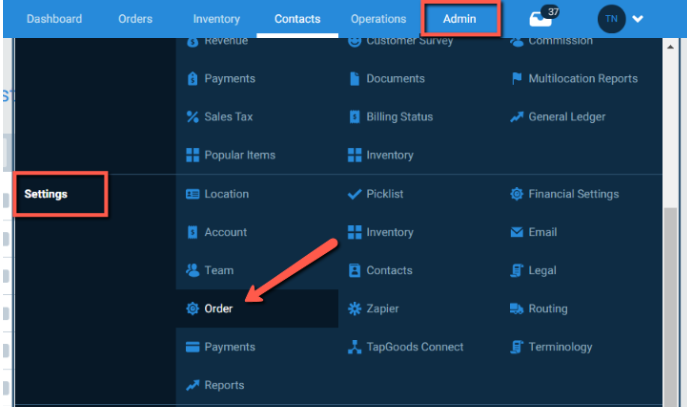Viewport: 687px width, 407px height.
Task: Click the Payments price-tag icon under reports
Action: point(192,79)
